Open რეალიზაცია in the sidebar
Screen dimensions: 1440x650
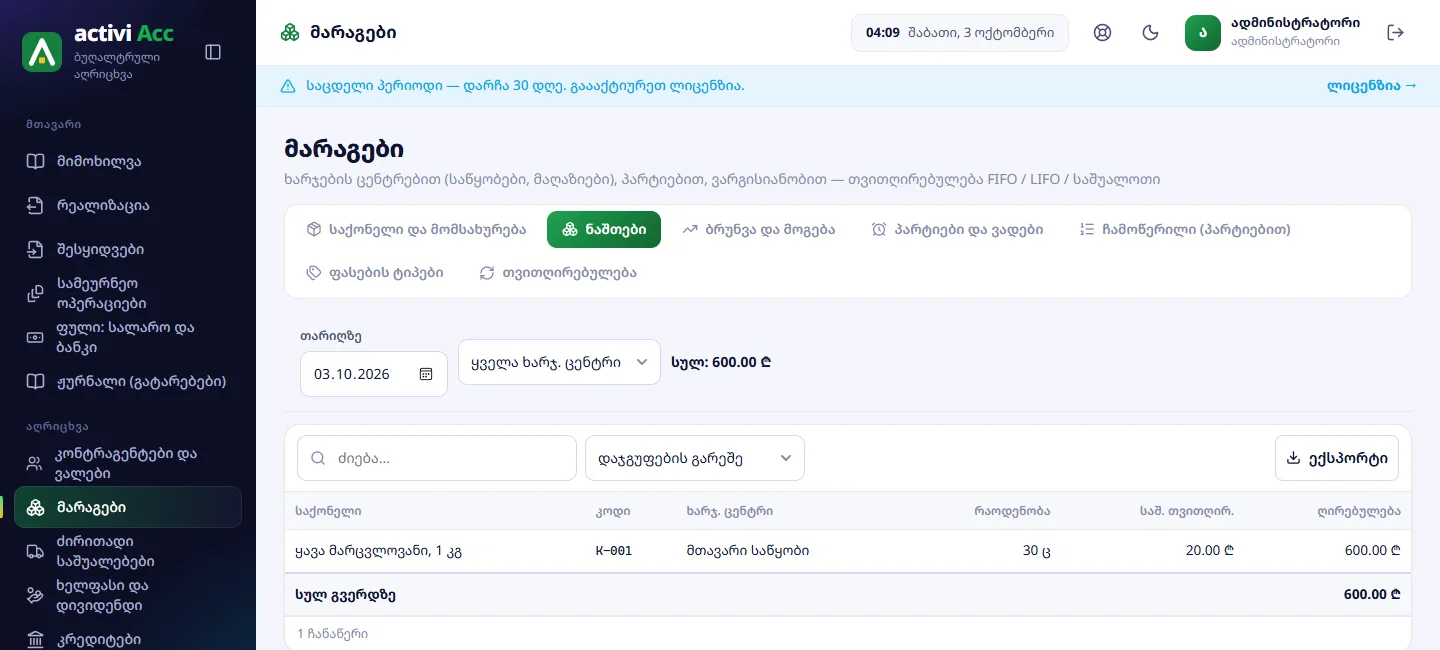tap(128, 206)
